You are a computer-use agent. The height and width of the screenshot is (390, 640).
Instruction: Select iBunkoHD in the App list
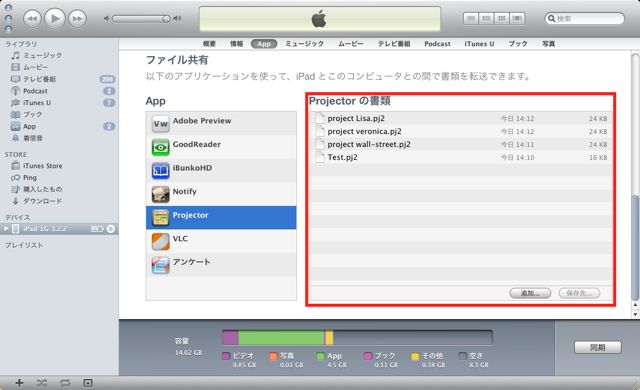tap(221, 171)
